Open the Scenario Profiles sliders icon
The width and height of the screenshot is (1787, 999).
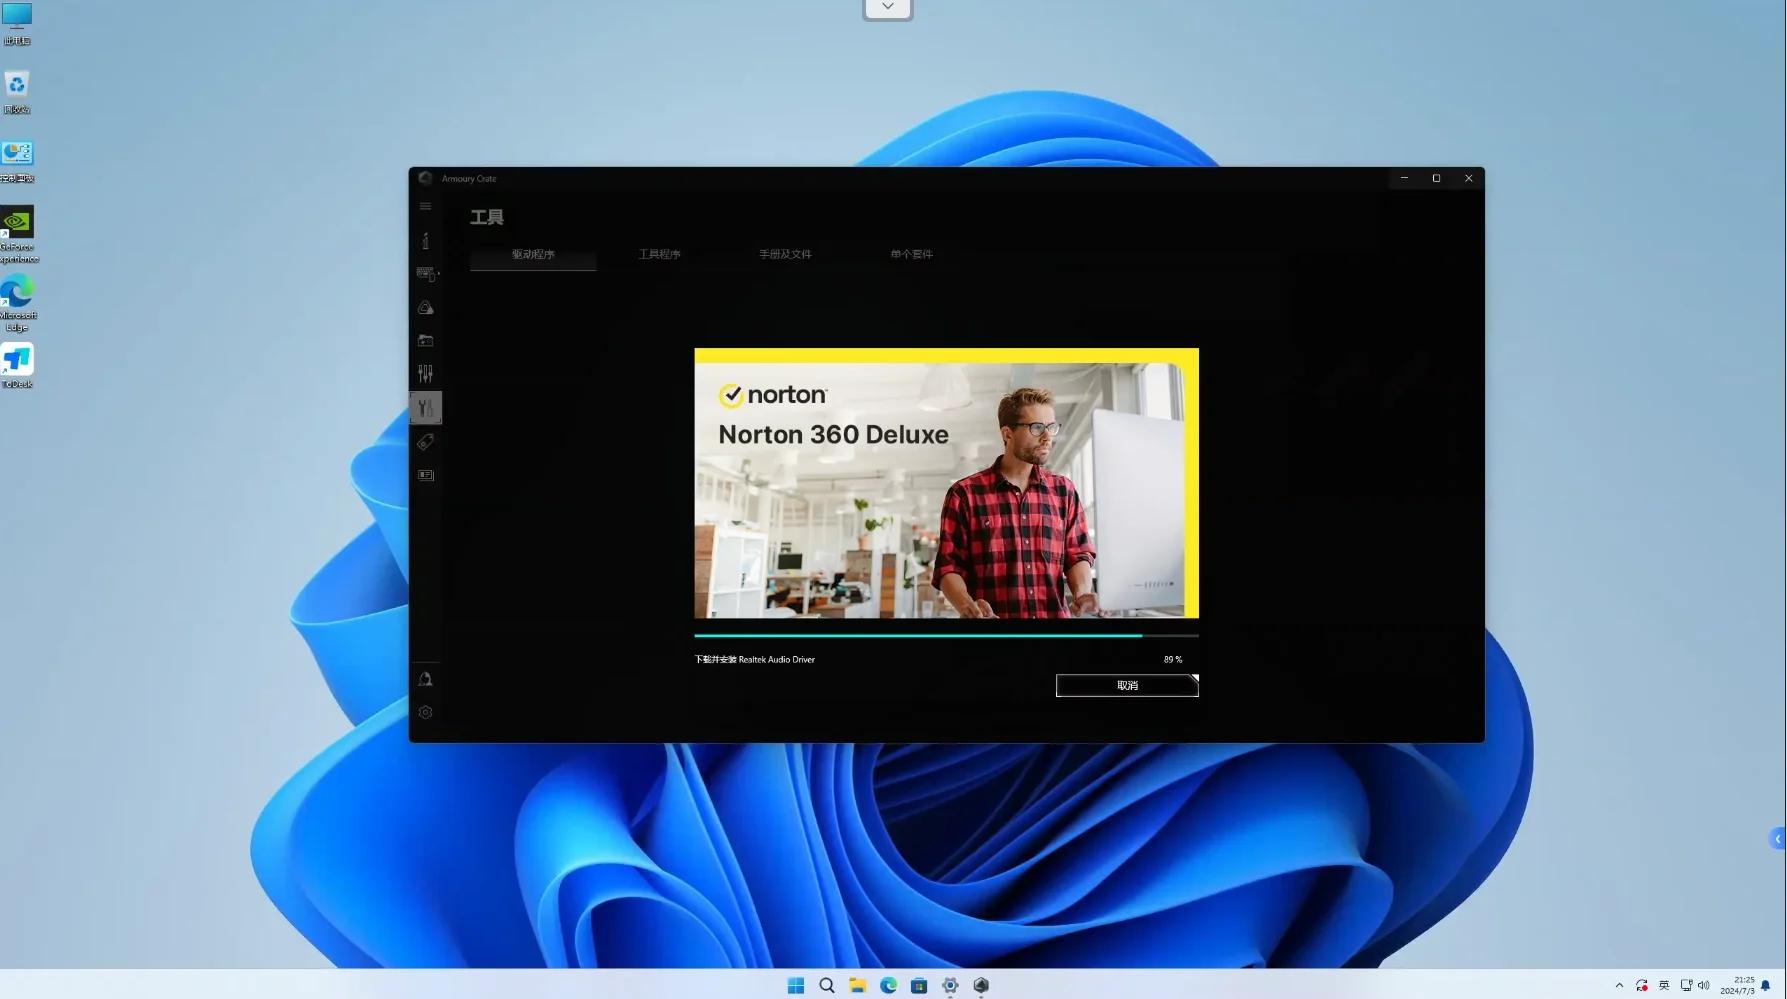coord(425,374)
